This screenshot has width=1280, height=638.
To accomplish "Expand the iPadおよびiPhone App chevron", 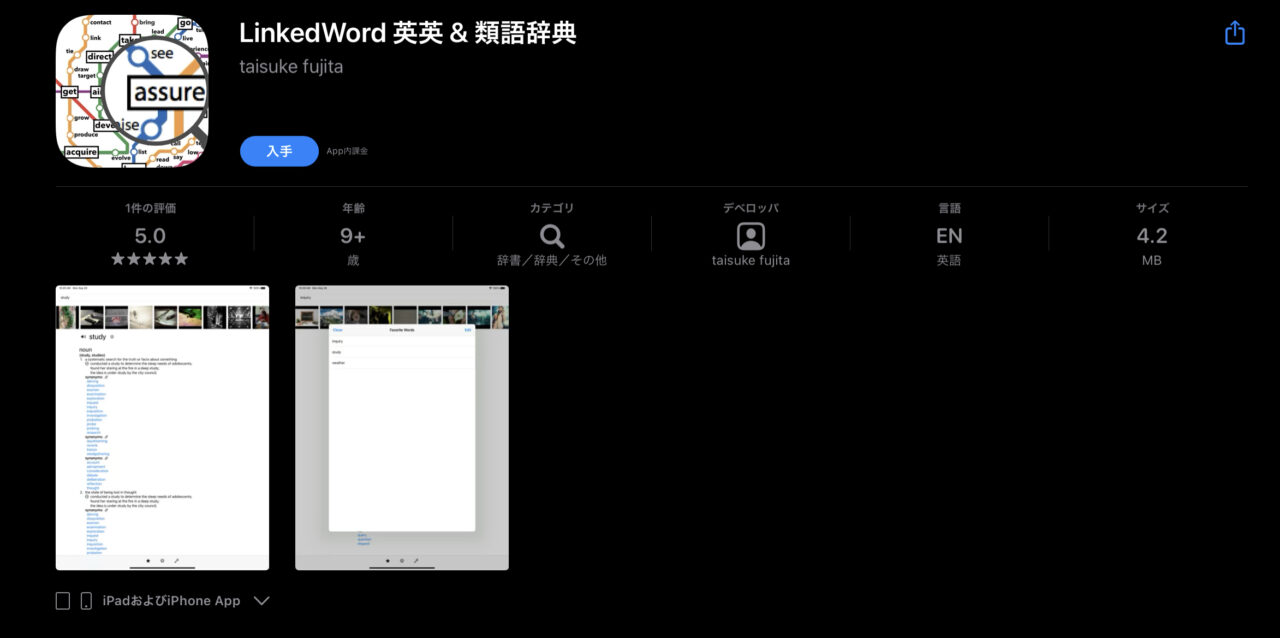I will [x=261, y=601].
